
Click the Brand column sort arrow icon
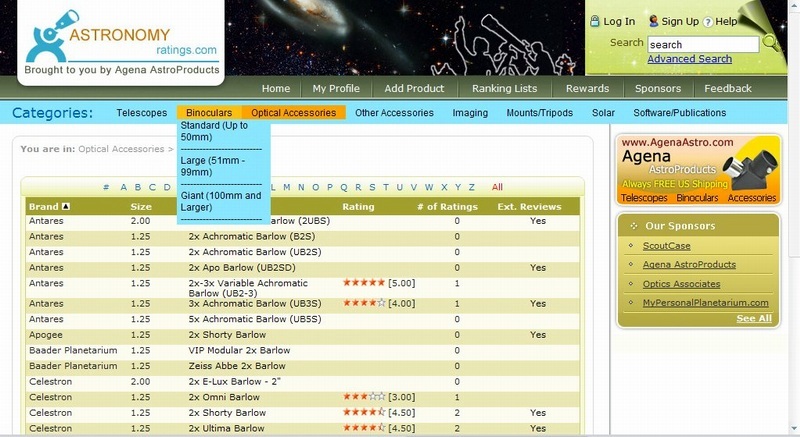tap(65, 207)
